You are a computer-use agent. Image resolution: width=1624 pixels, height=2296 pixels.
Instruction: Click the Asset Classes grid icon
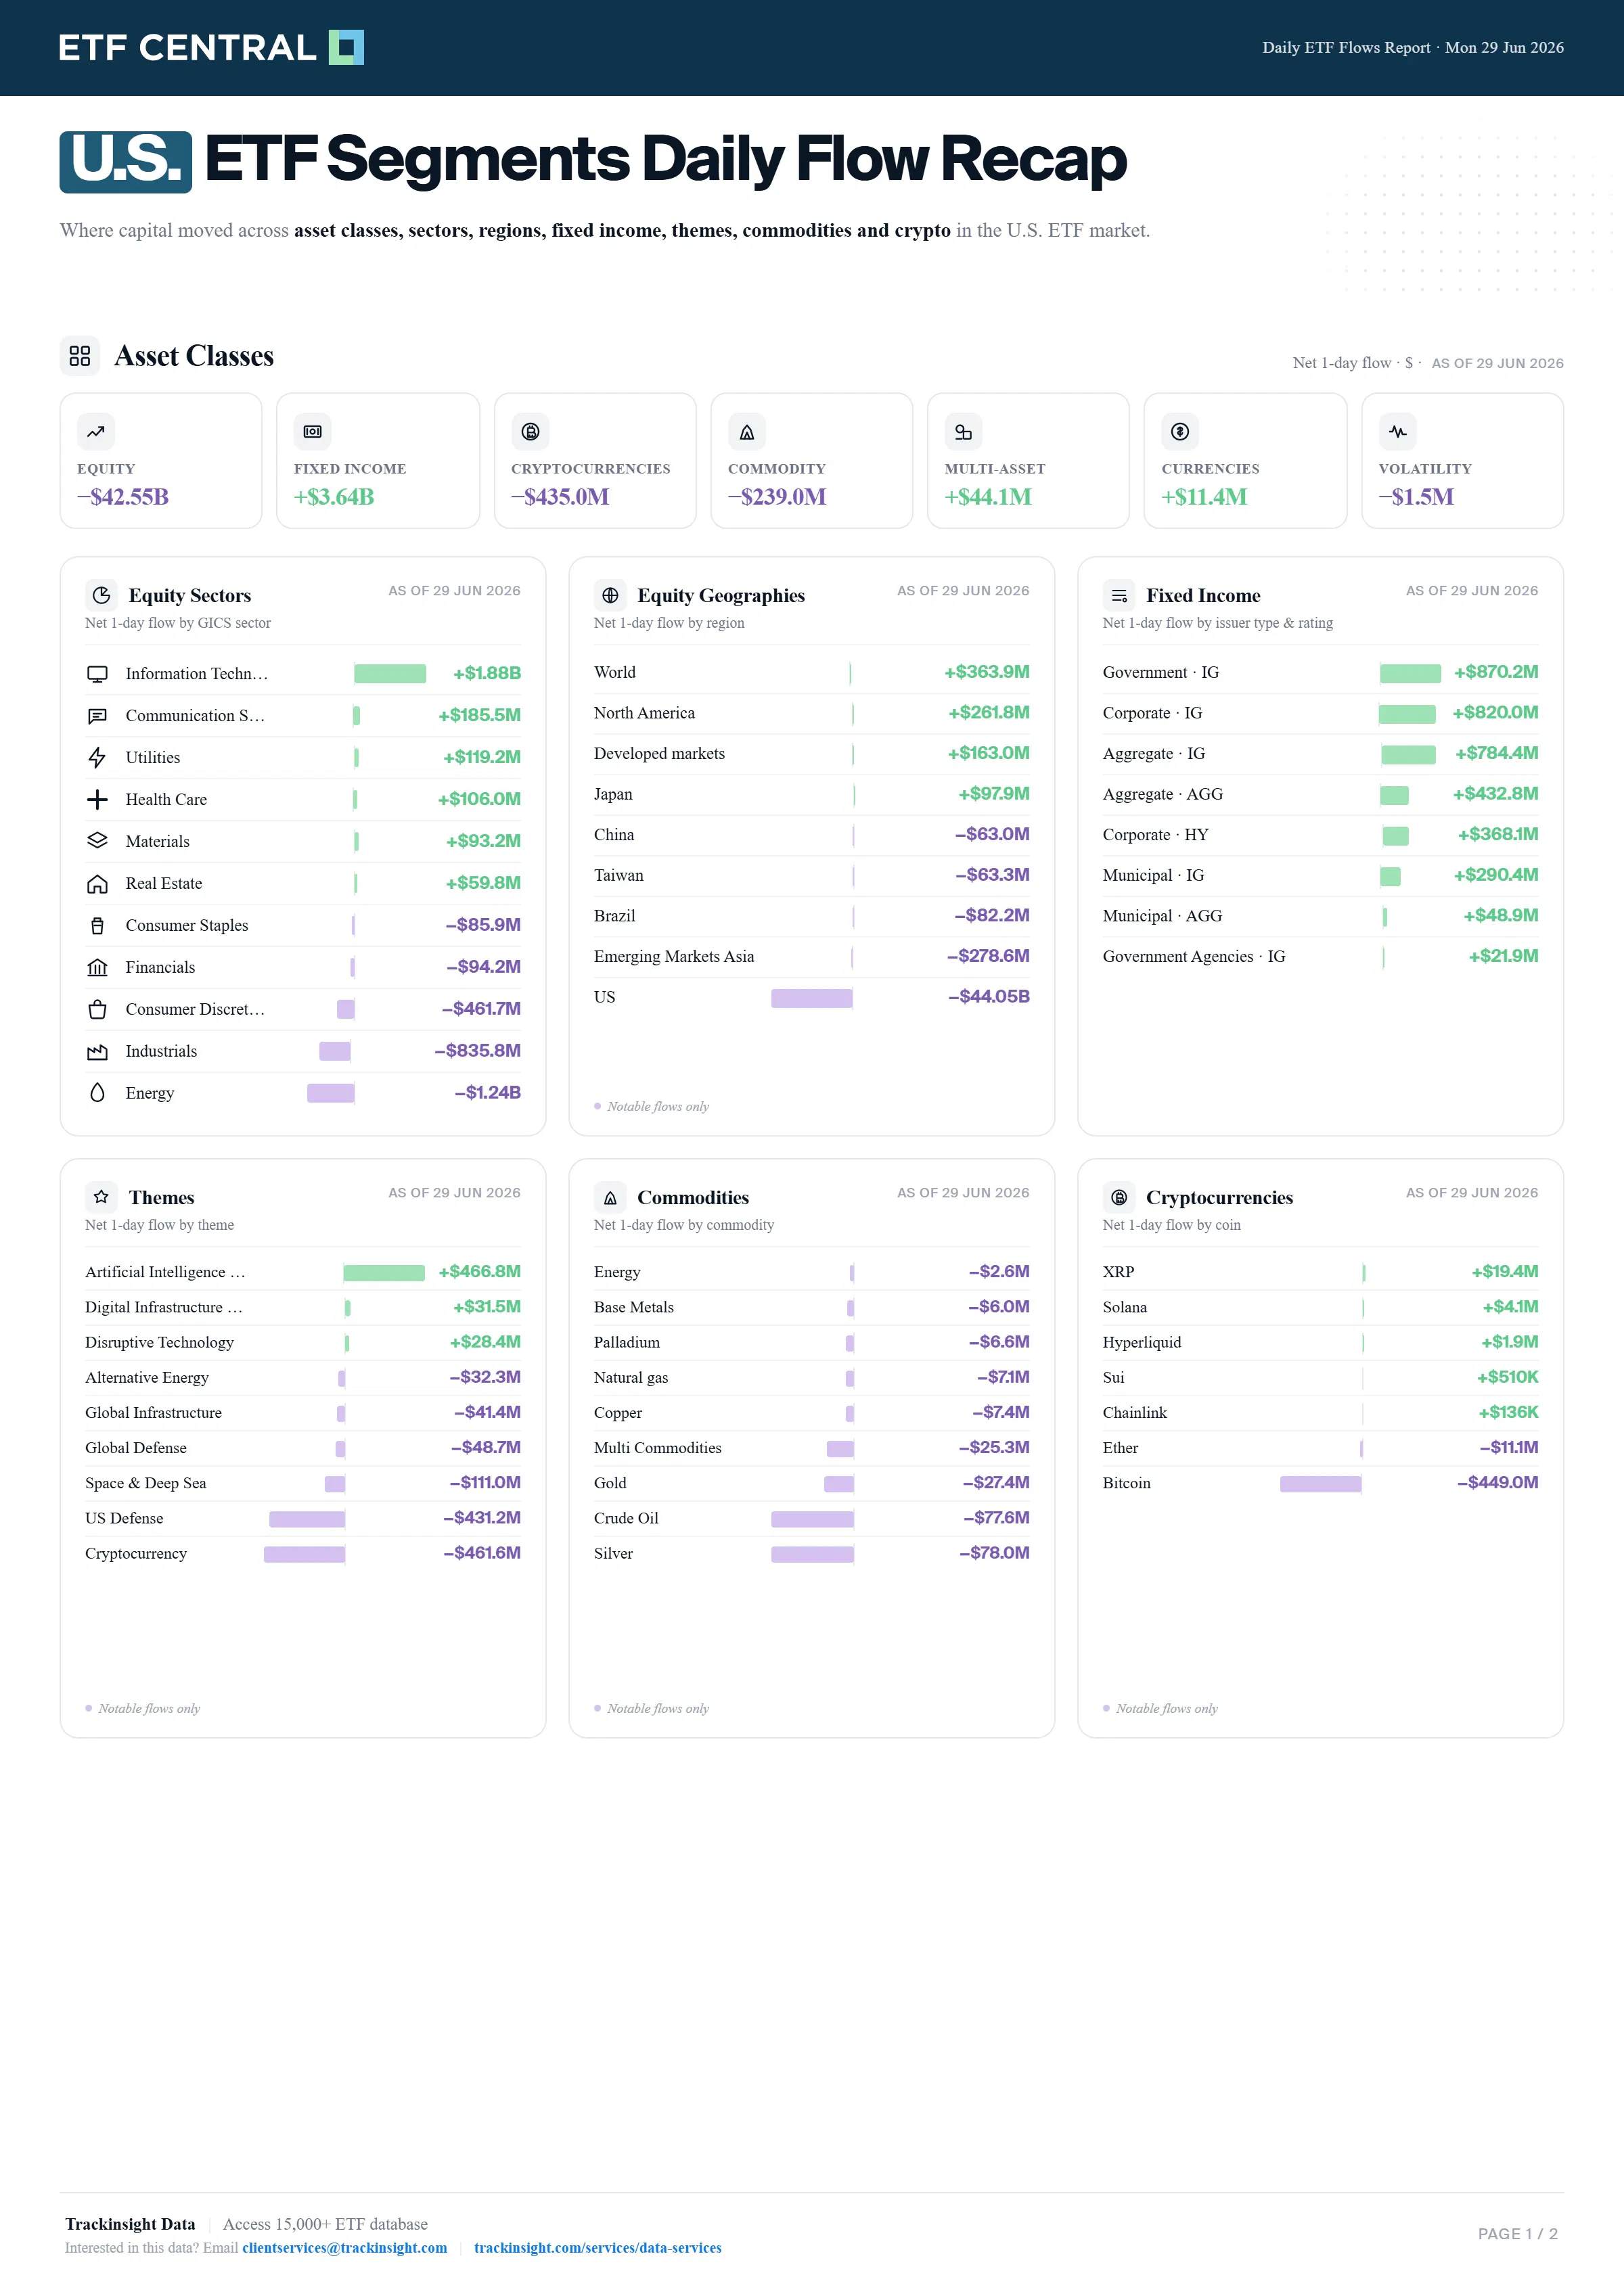[80, 356]
